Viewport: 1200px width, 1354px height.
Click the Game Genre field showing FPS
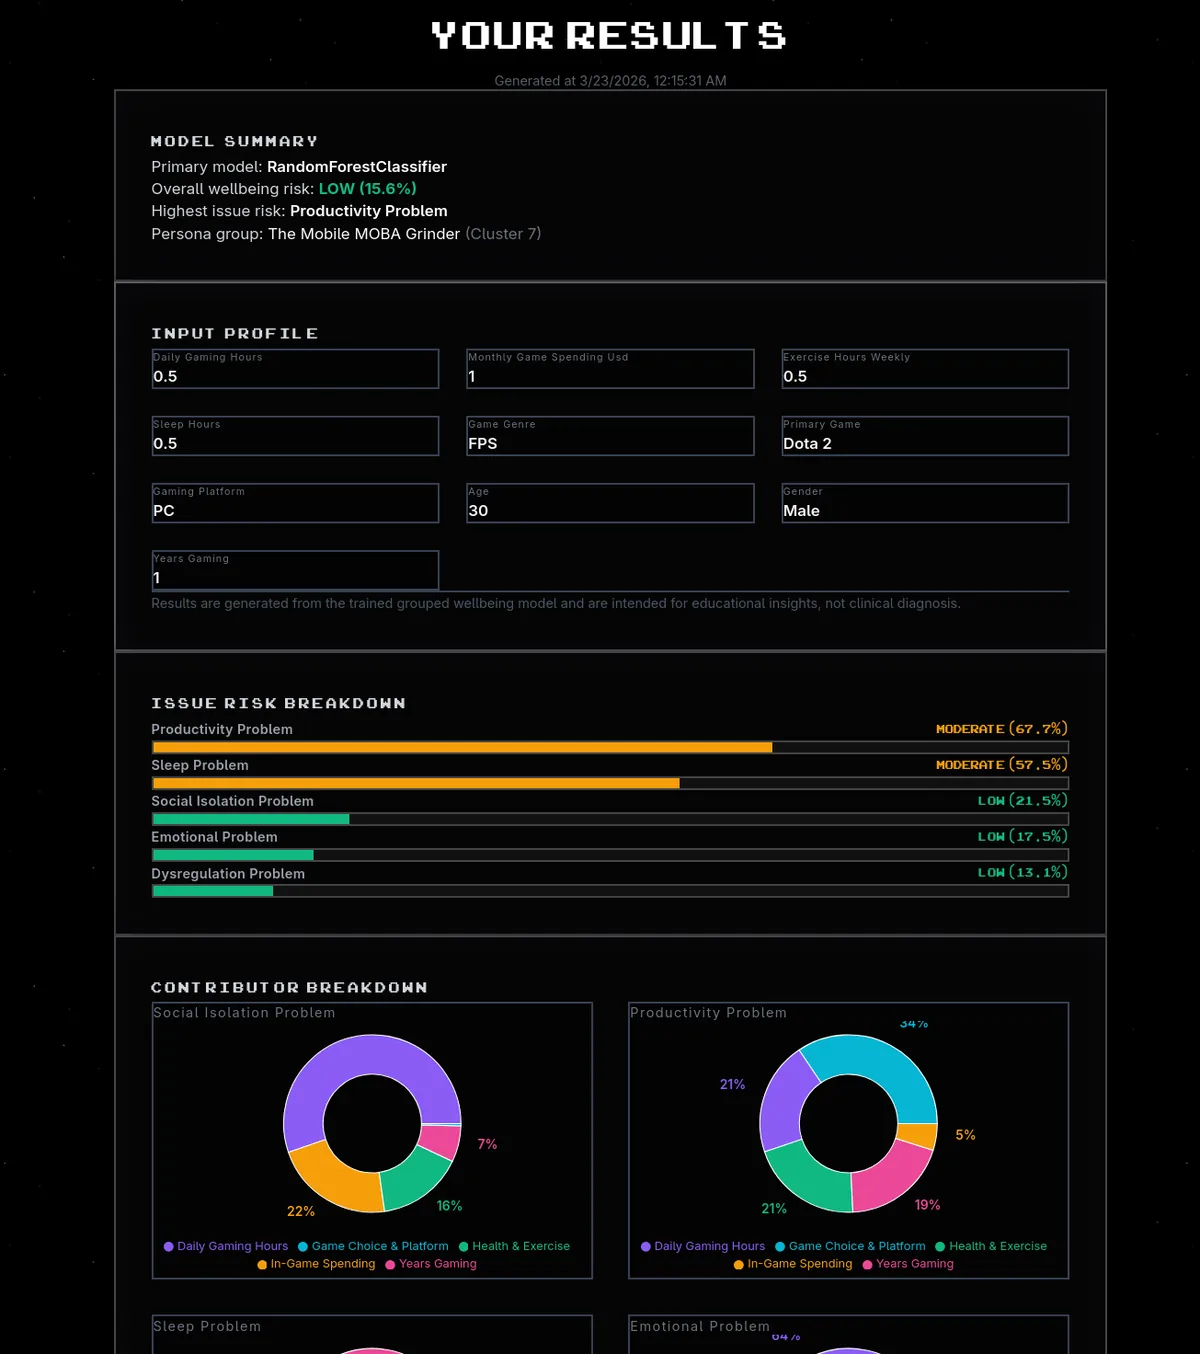pos(610,435)
